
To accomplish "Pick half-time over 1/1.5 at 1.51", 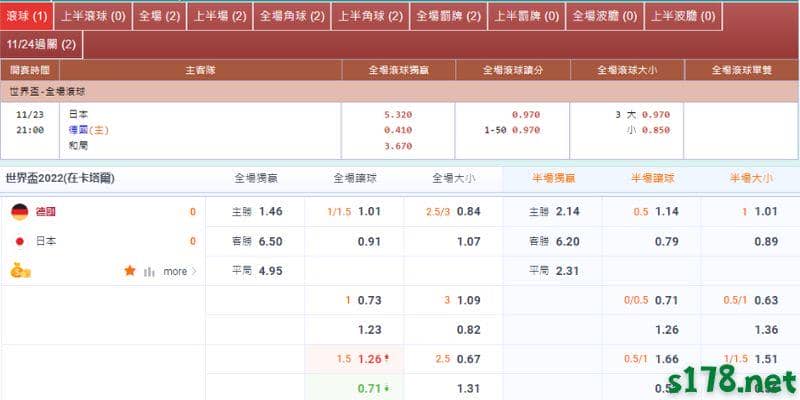I will coord(751,359).
